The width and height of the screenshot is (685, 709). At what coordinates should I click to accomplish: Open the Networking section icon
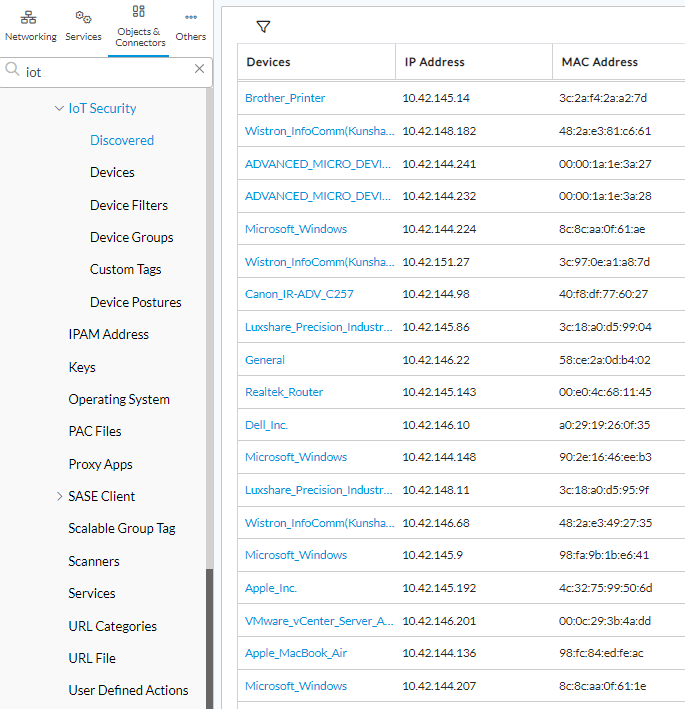pyautogui.click(x=28, y=18)
